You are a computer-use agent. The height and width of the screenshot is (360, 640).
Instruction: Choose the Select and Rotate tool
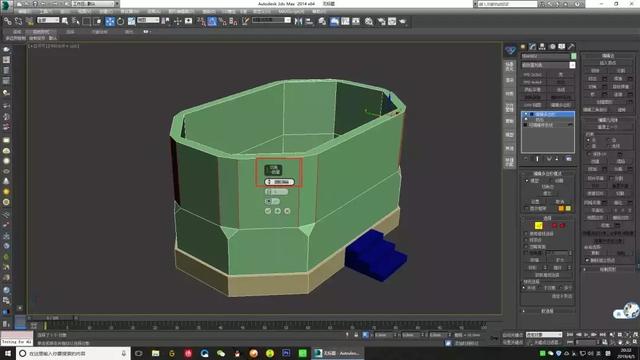[x=120, y=21]
